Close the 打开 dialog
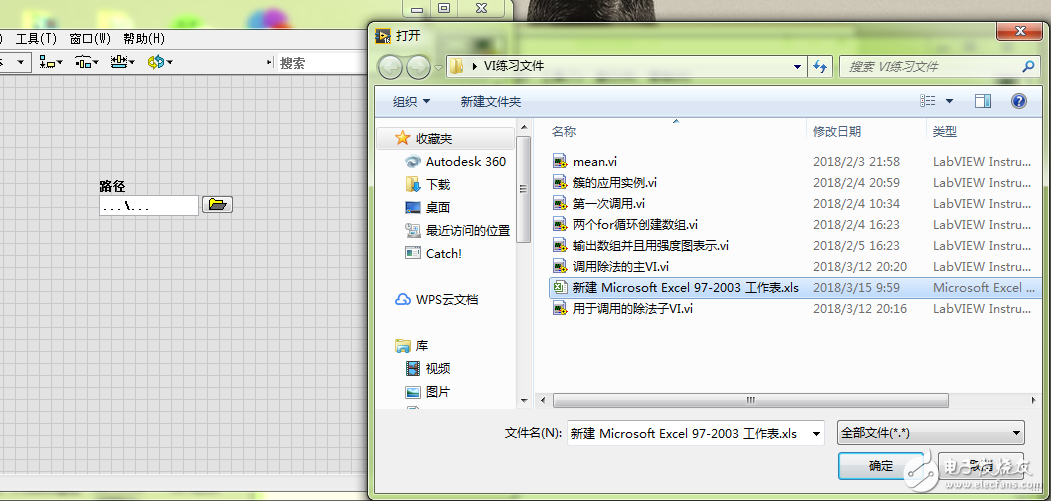The height and width of the screenshot is (501, 1051). click(1019, 32)
